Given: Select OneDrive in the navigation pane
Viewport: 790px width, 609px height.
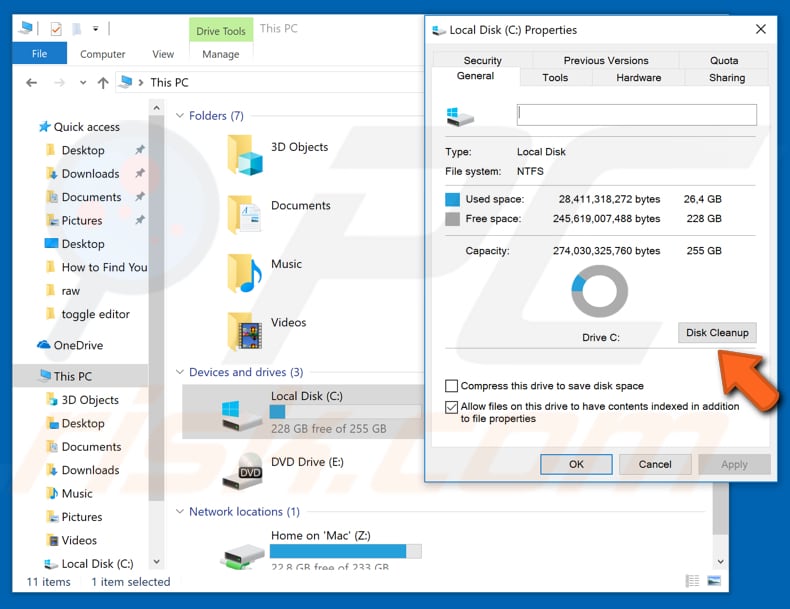Looking at the screenshot, I should 78,345.
